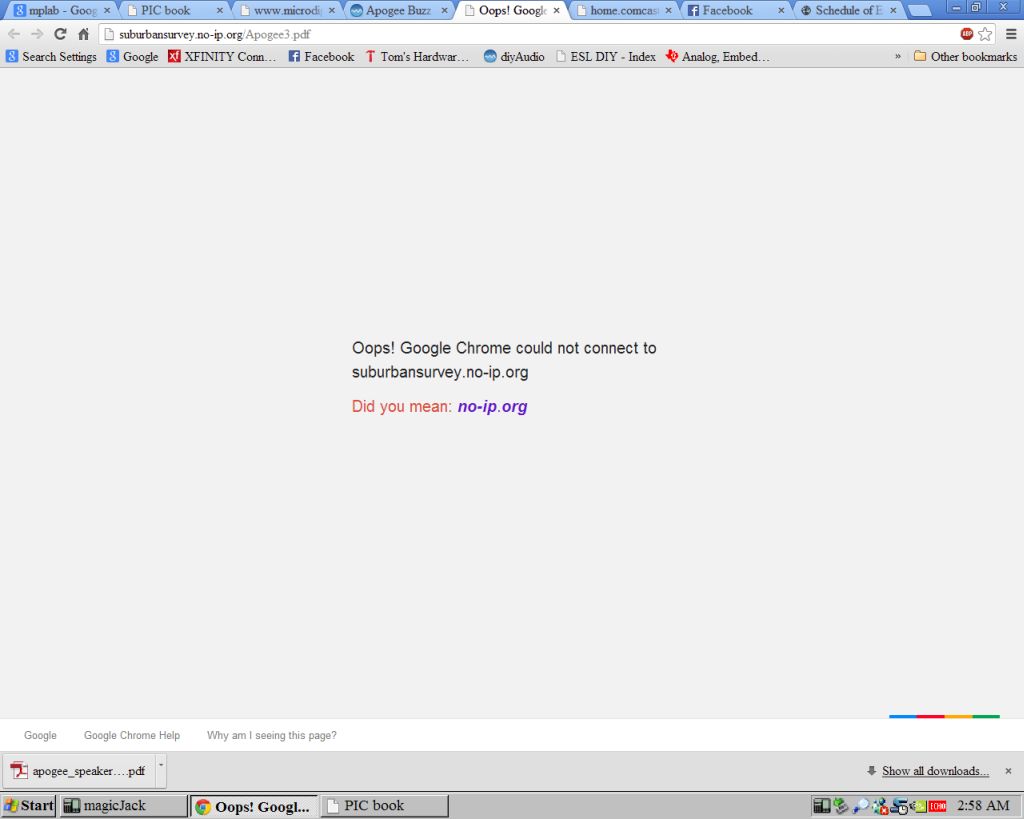The width and height of the screenshot is (1024, 819).
Task: Open the Other bookmarks folder
Action: tap(965, 57)
